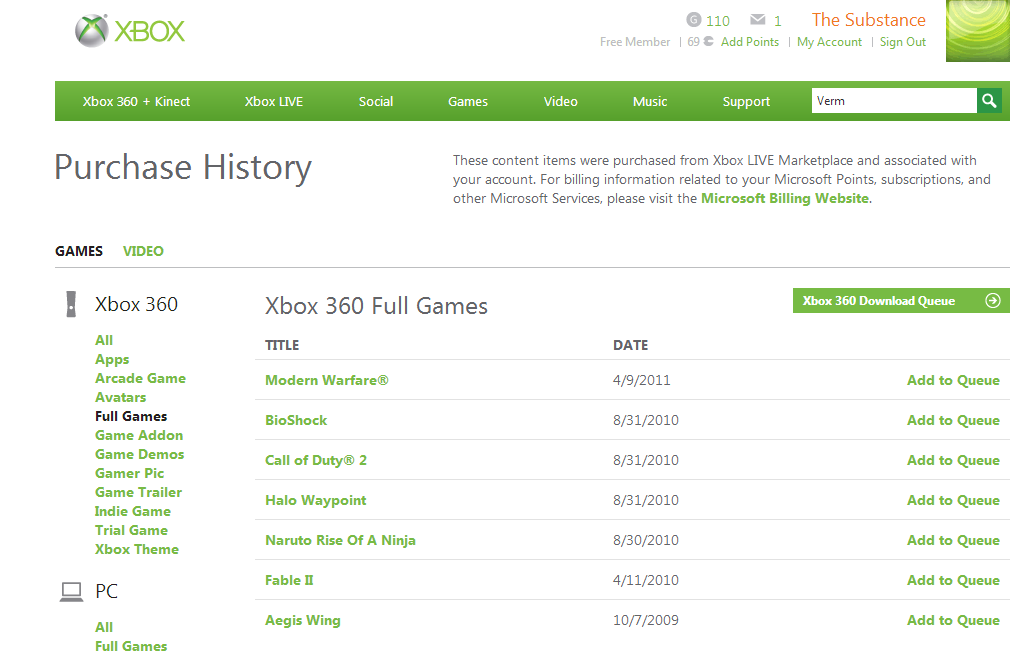The width and height of the screenshot is (1011, 658).
Task: Select Xbox 360 All category
Action: 104,340
